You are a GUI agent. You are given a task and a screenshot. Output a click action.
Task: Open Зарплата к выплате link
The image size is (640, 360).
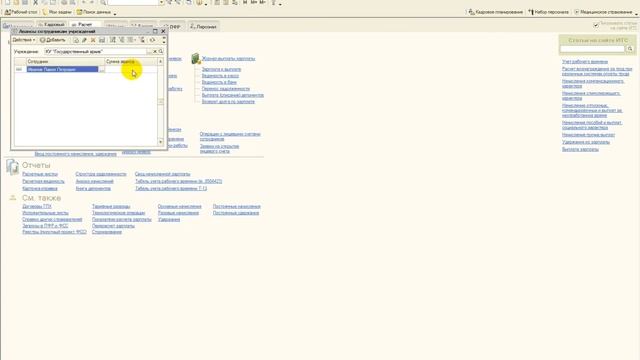tap(221, 69)
